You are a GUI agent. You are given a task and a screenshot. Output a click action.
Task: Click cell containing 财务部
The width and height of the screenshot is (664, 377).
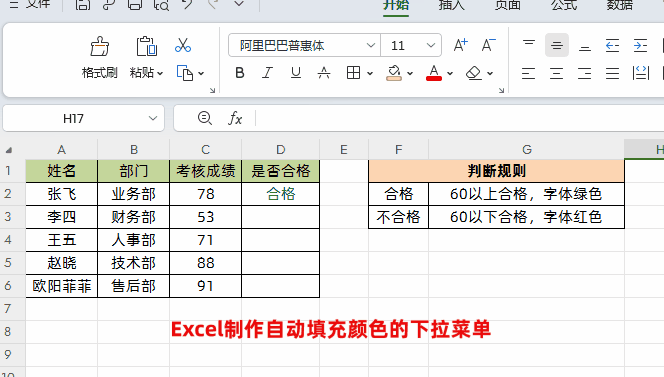133,217
